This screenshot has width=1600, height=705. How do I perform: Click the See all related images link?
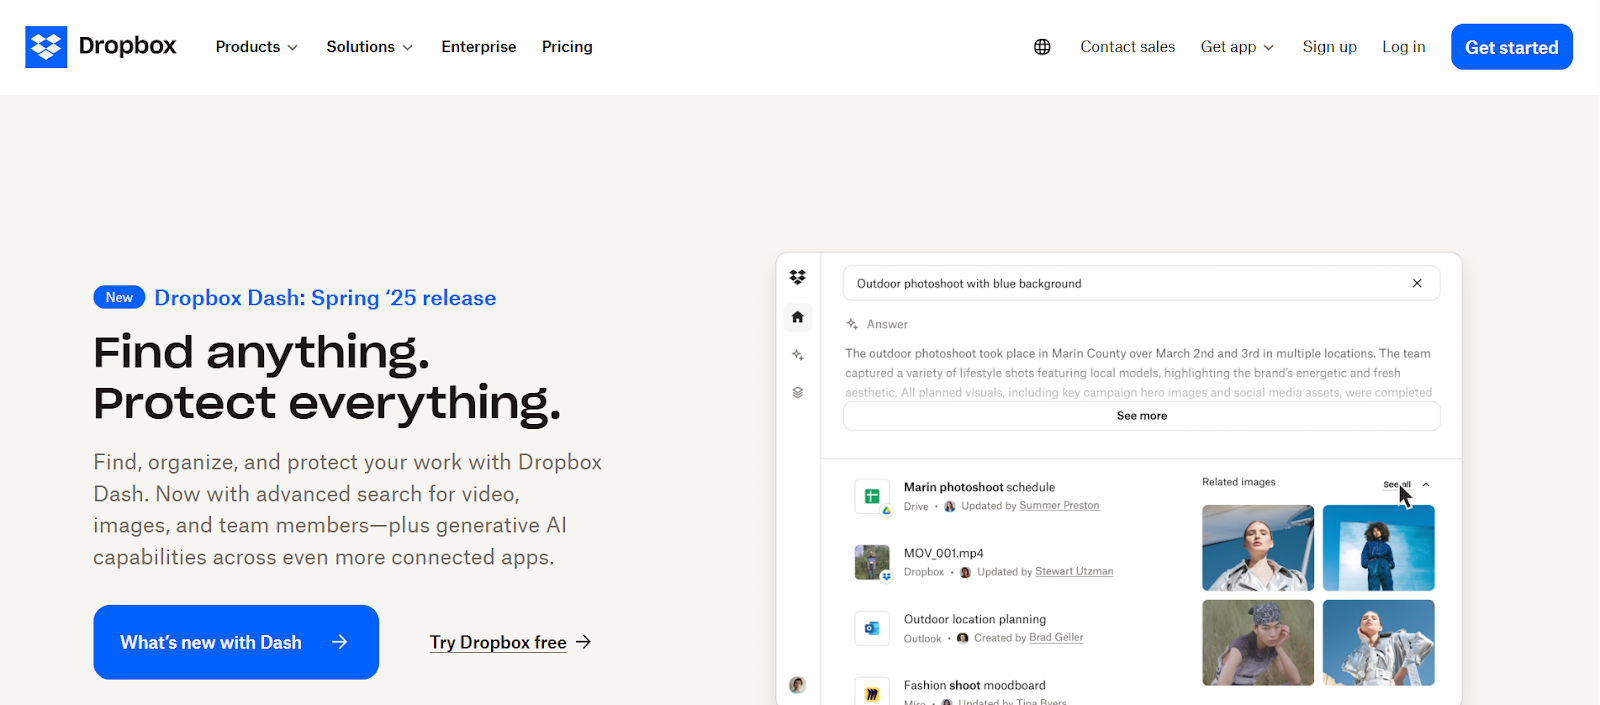[1397, 484]
